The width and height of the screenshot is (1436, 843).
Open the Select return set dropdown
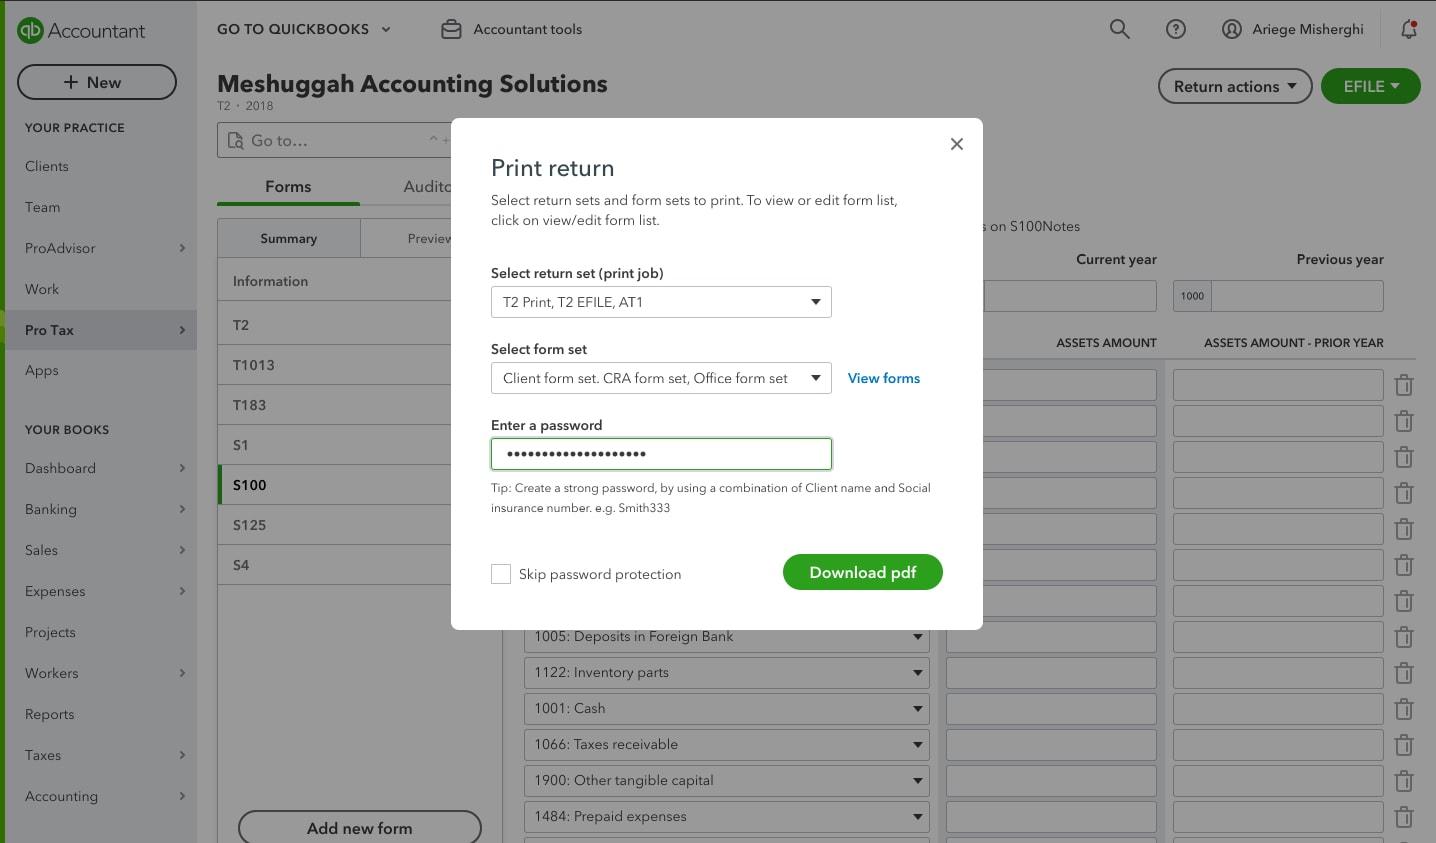[x=661, y=302]
